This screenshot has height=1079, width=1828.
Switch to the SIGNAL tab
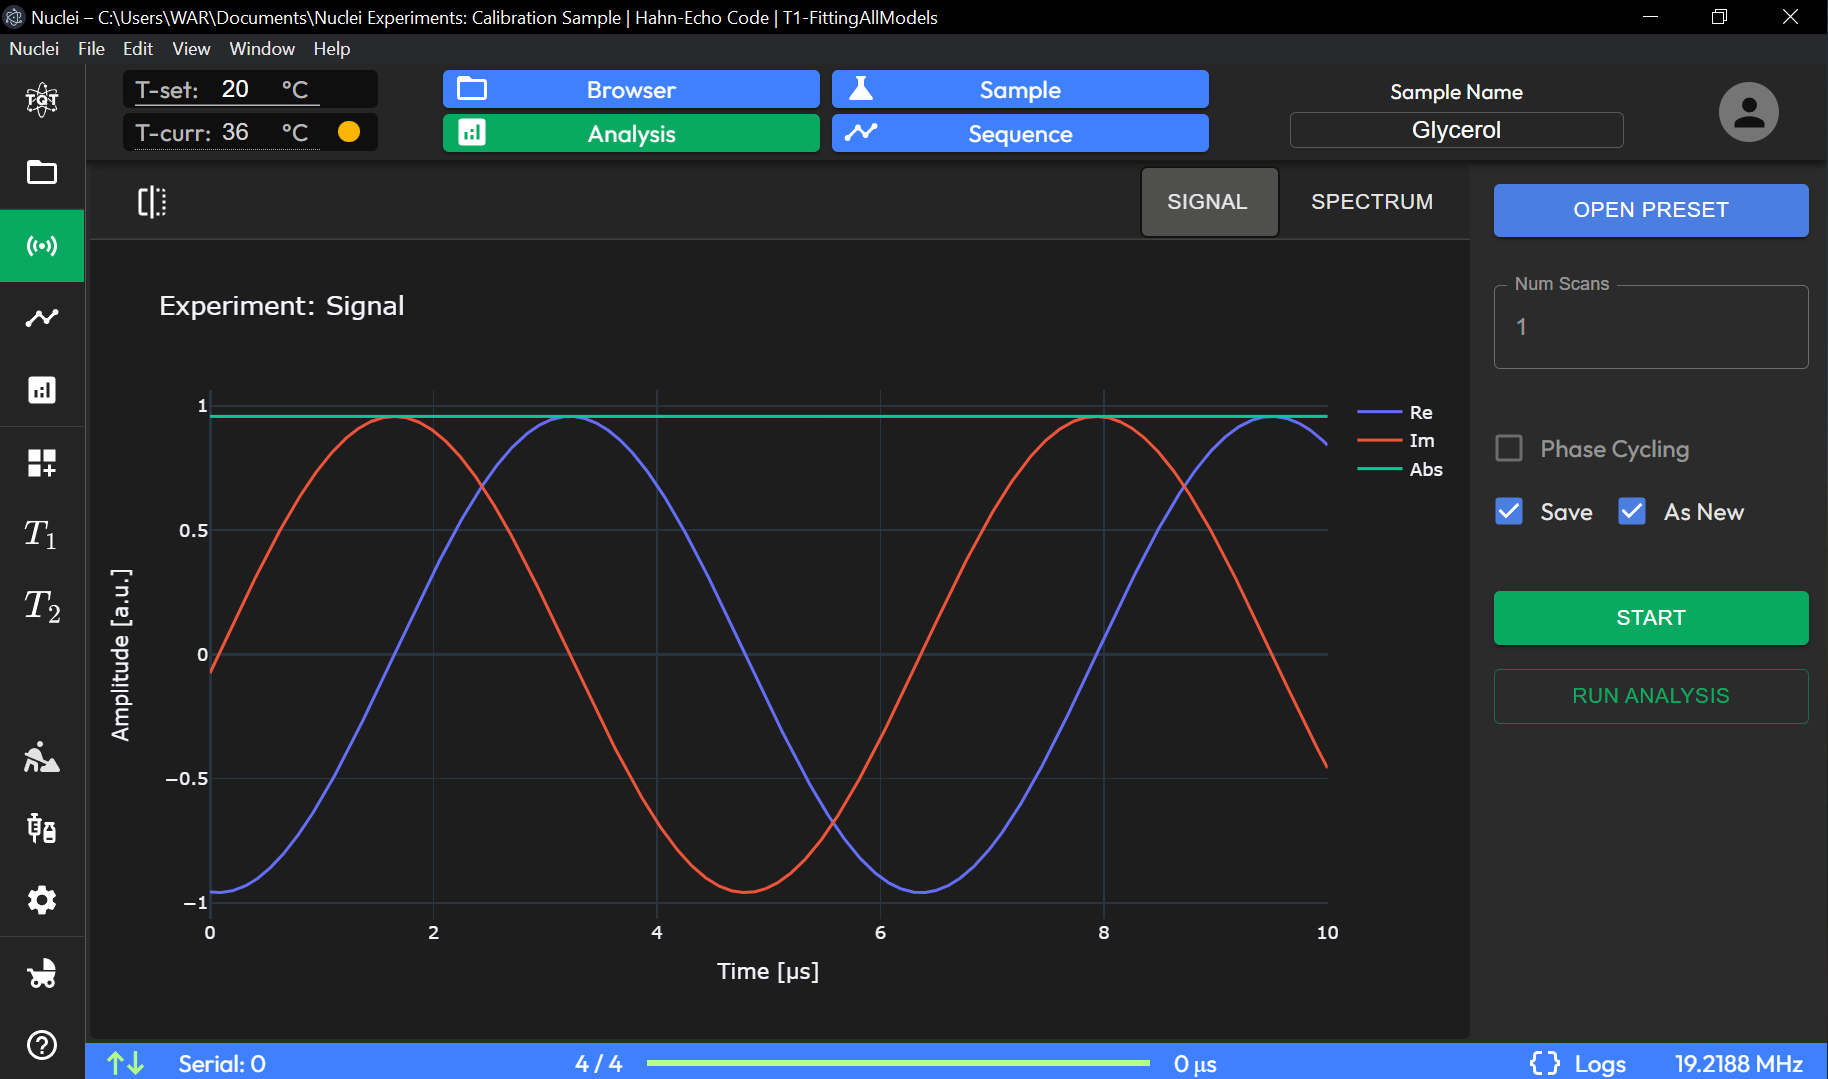pyautogui.click(x=1208, y=202)
